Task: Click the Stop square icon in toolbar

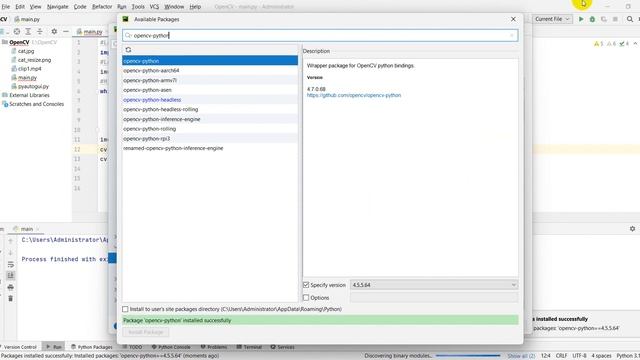Action: pos(615,19)
